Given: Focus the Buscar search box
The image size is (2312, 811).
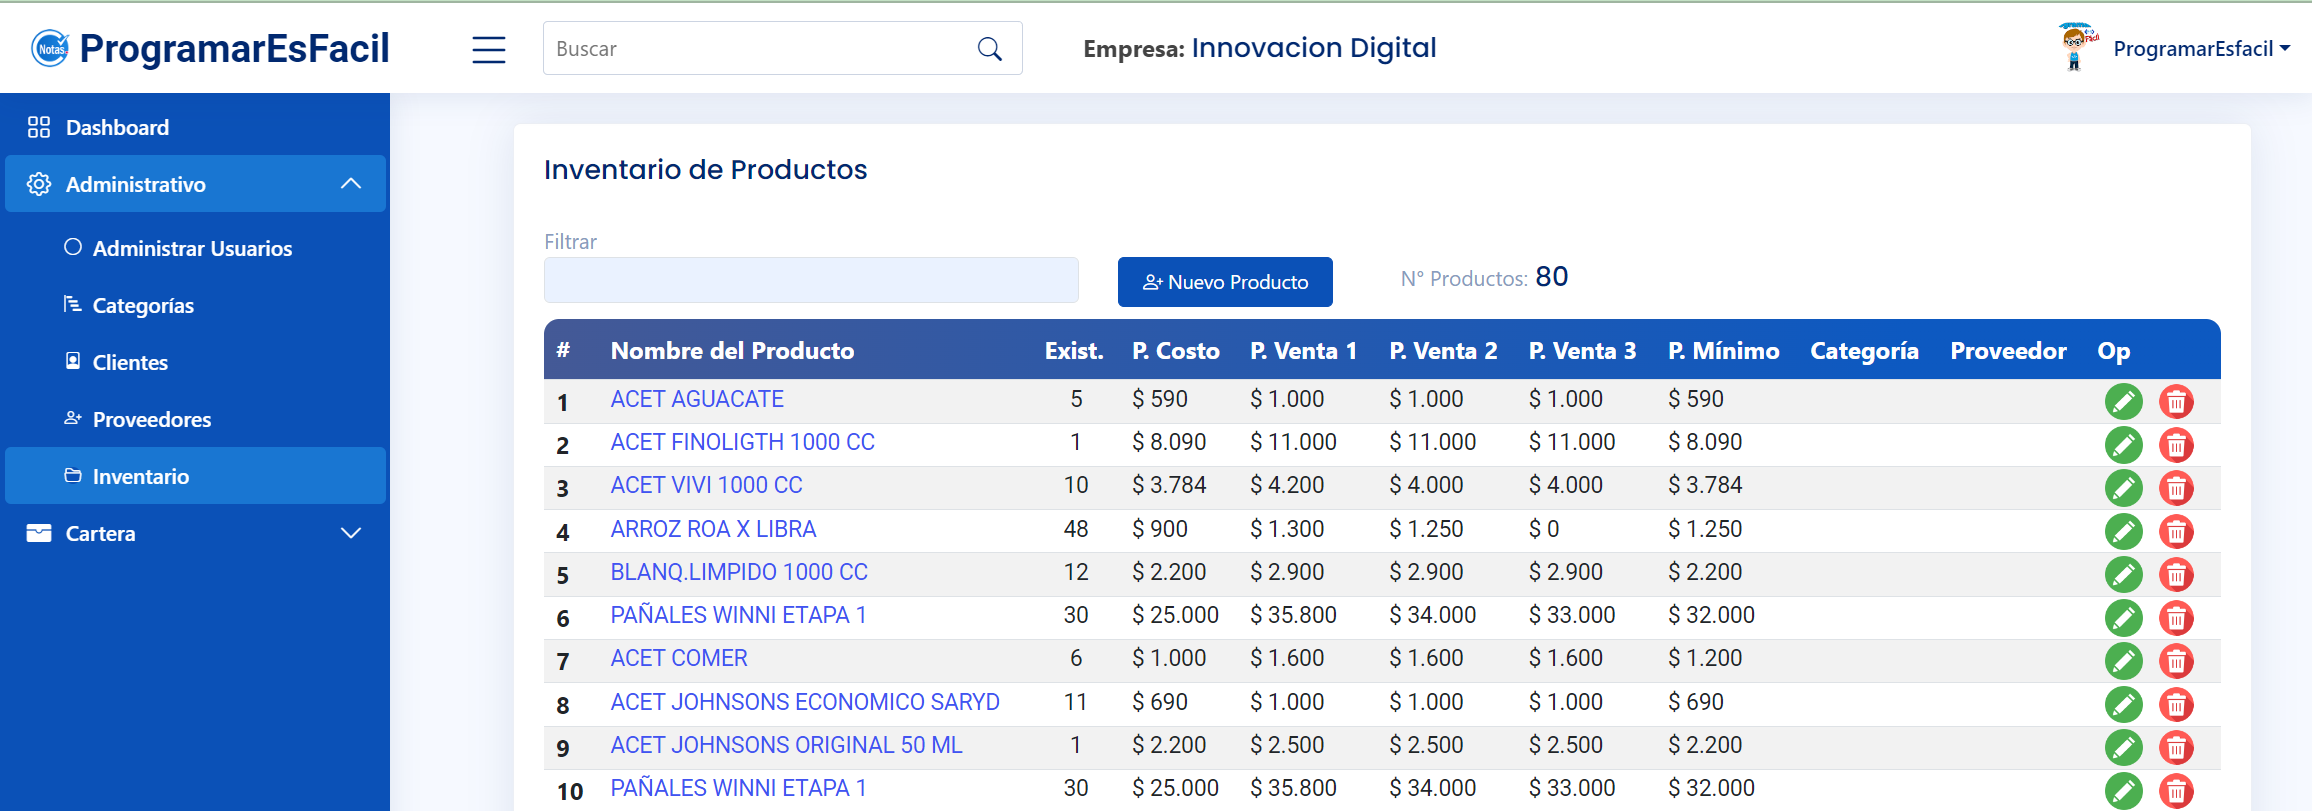Looking at the screenshot, I should tap(760, 49).
